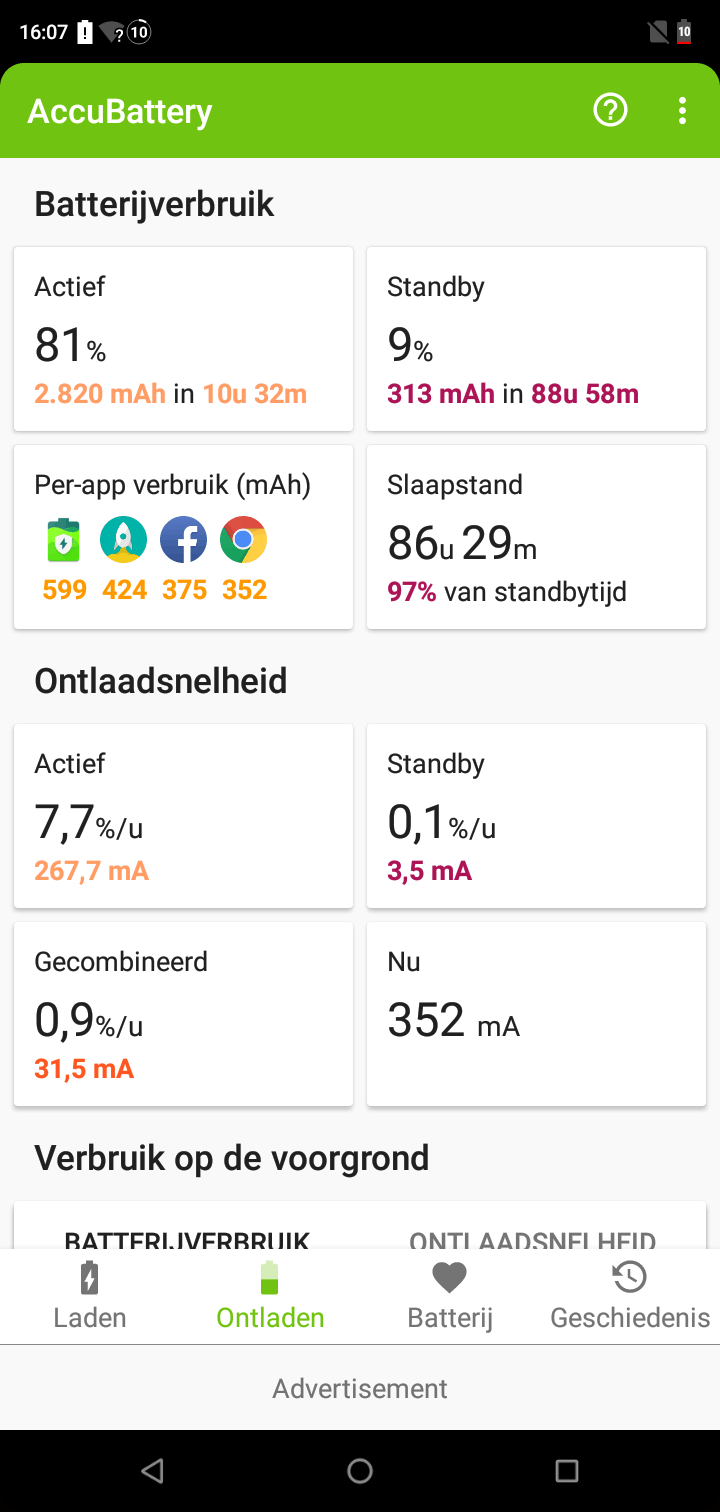
Task: Open the Per-app verbruik card
Action: (x=183, y=487)
